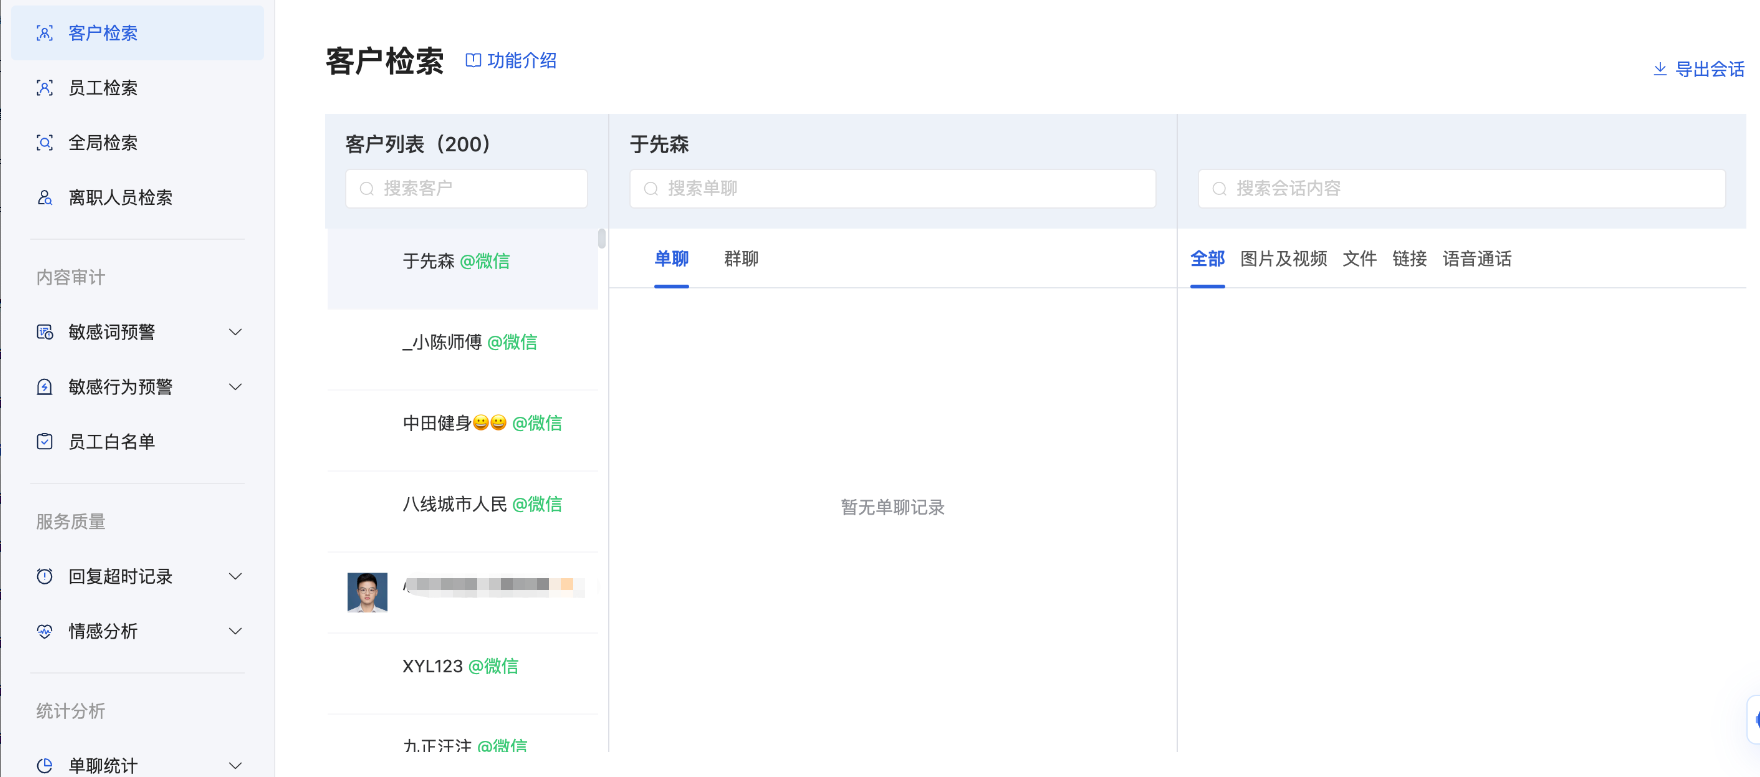The height and width of the screenshot is (777, 1760).
Task: Select the 文件 filter tab
Action: [x=1360, y=259]
